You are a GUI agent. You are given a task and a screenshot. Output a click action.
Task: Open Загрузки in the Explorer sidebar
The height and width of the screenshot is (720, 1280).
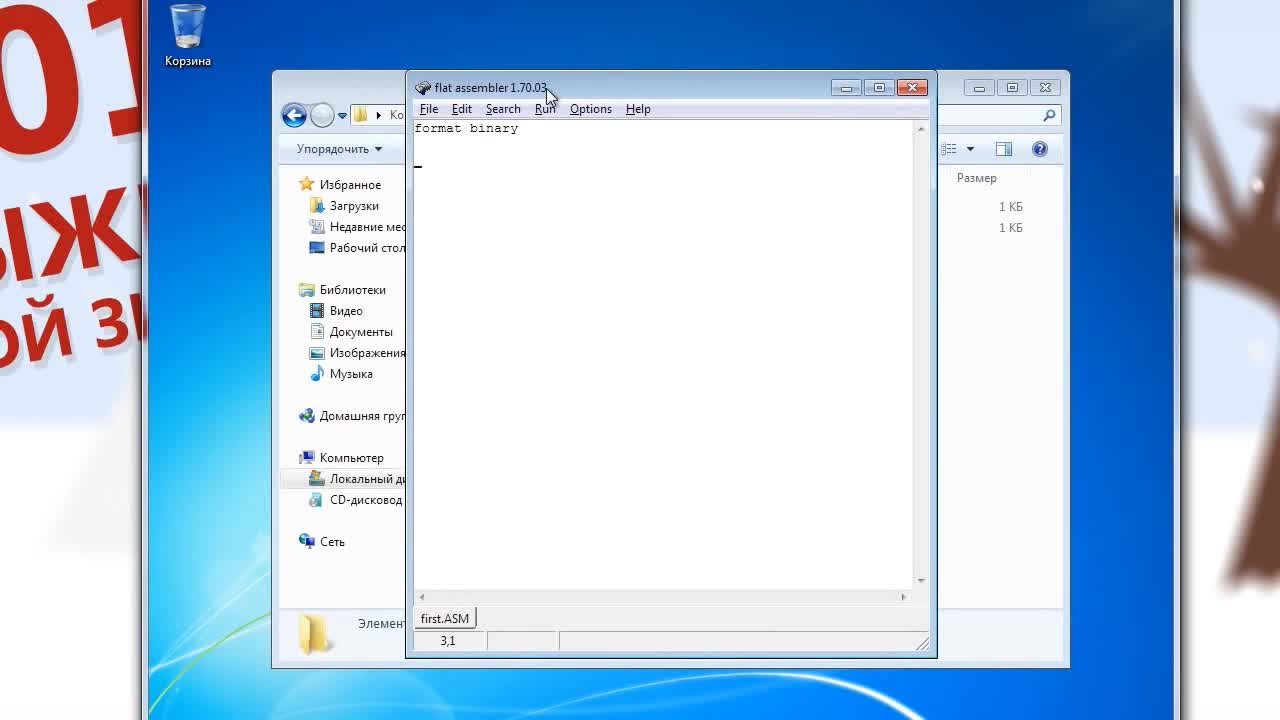tap(354, 206)
